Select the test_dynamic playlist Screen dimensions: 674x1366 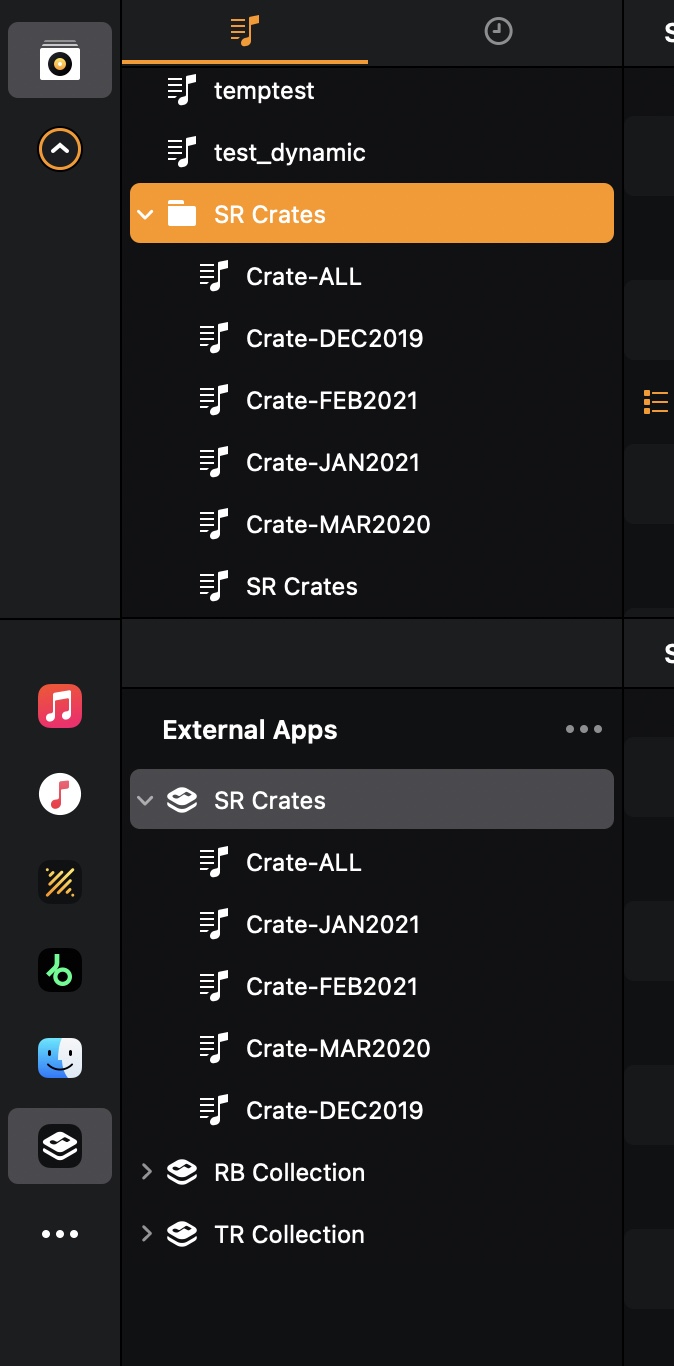(x=289, y=152)
